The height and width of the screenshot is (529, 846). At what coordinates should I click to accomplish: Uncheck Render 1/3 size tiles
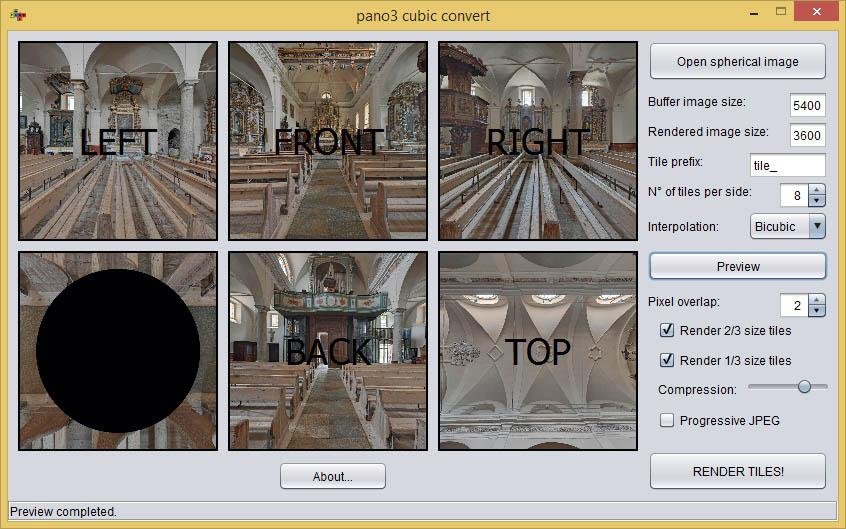coord(667,360)
